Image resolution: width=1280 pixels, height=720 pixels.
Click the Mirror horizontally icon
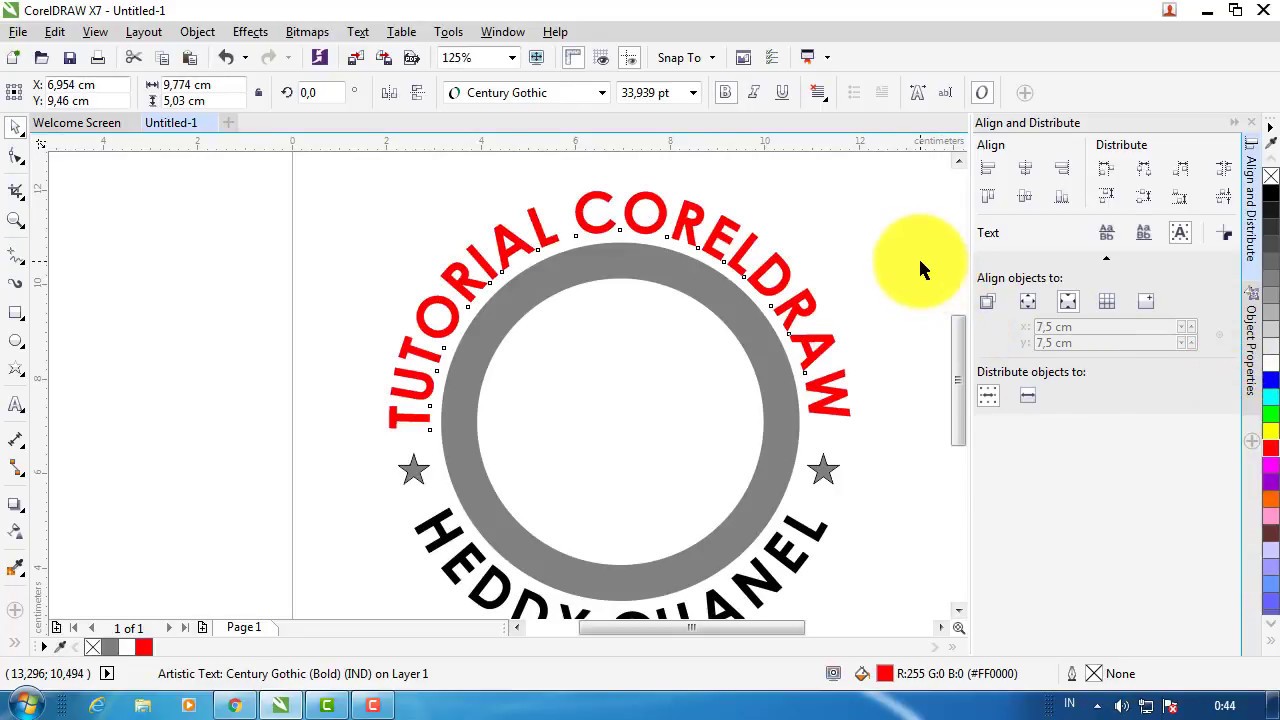click(389, 93)
